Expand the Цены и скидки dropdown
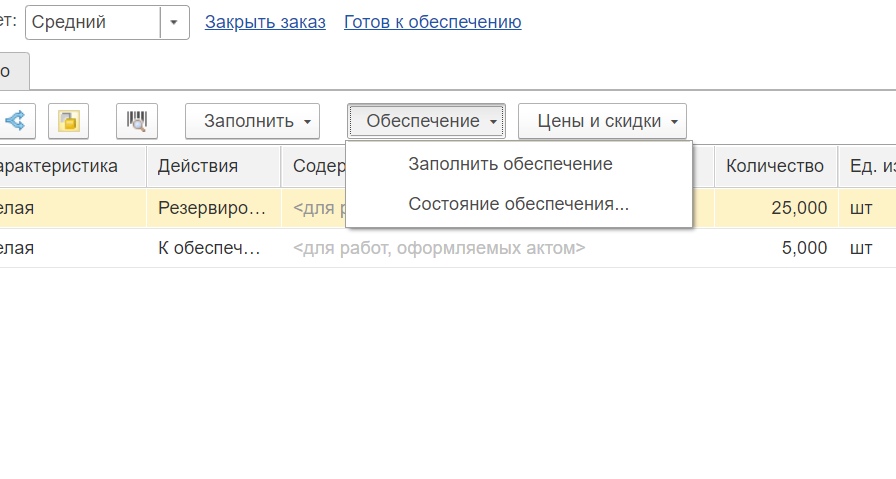The width and height of the screenshot is (896, 479). pos(602,121)
